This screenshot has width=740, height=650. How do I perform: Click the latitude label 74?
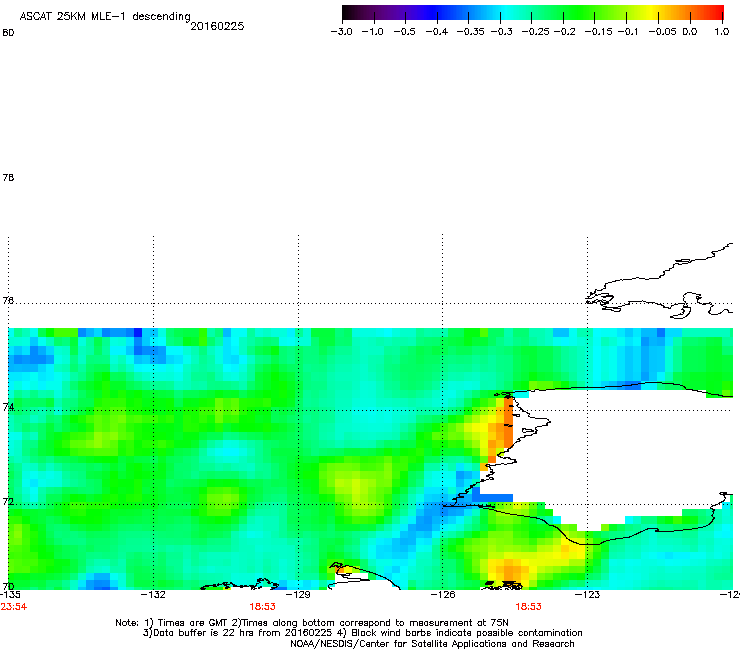pyautogui.click(x=8, y=407)
